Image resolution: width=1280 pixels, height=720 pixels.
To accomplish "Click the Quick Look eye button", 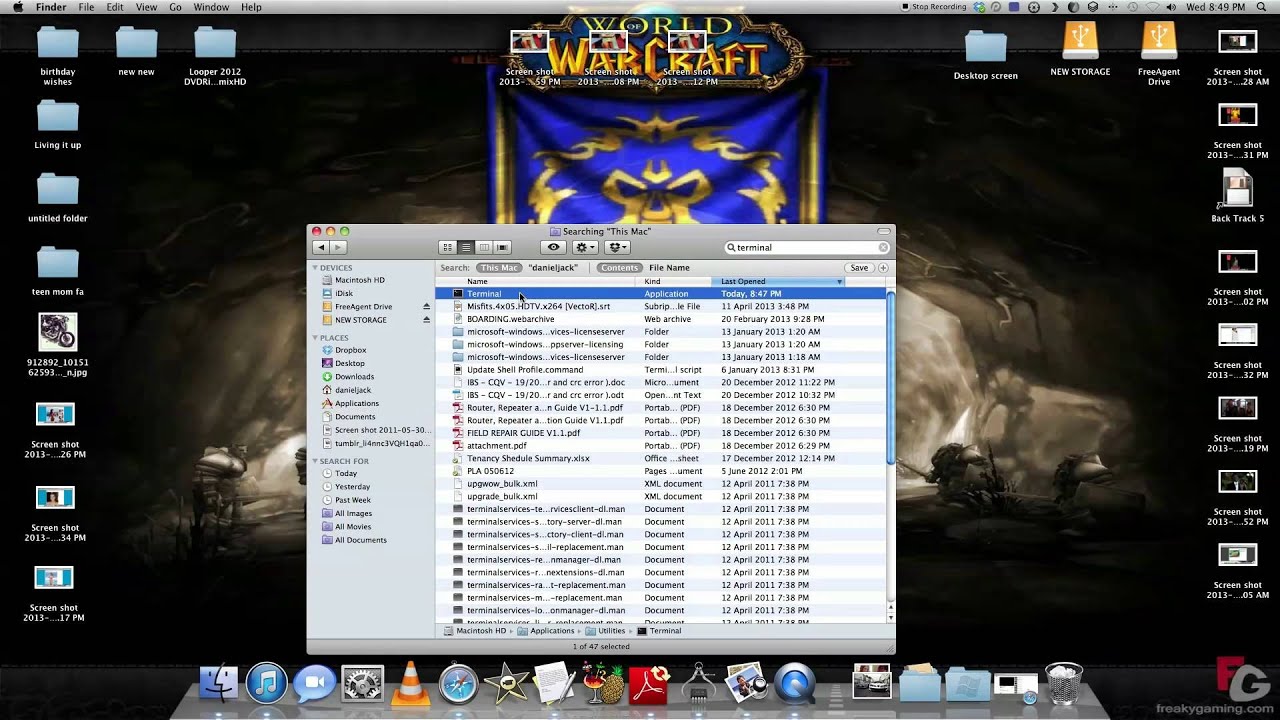I will click(x=553, y=247).
